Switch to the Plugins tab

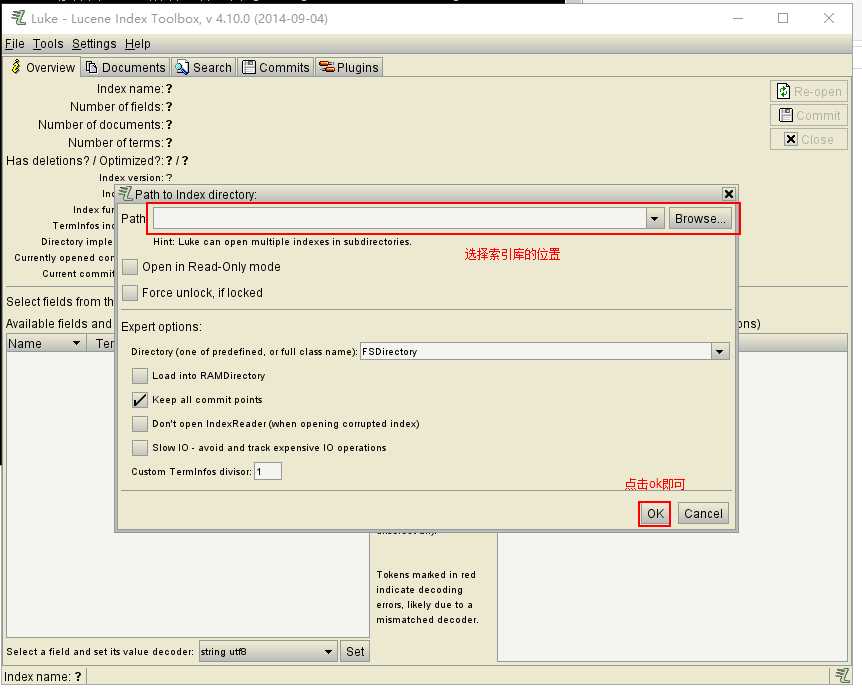[349, 67]
